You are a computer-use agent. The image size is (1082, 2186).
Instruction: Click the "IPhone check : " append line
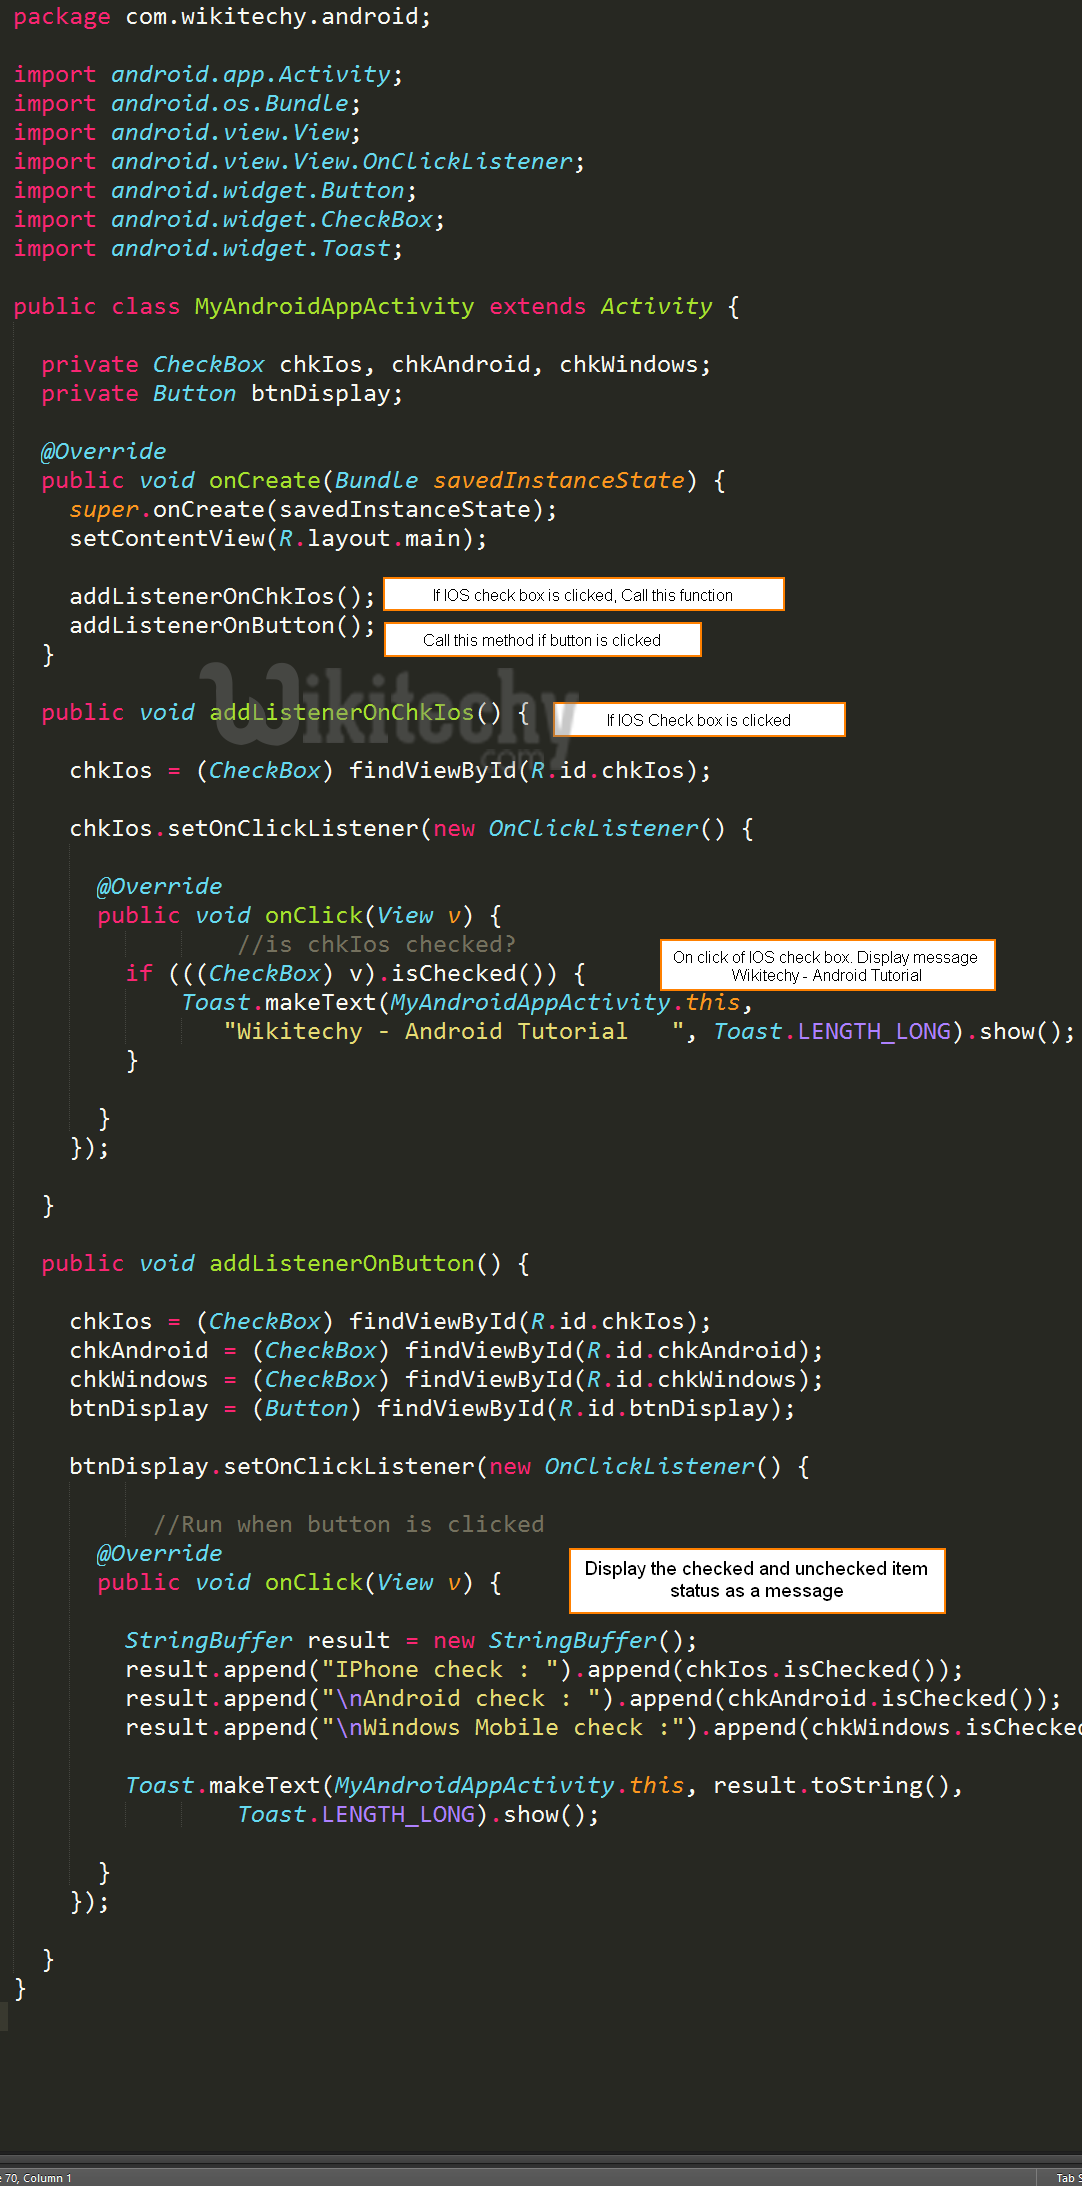544,1670
